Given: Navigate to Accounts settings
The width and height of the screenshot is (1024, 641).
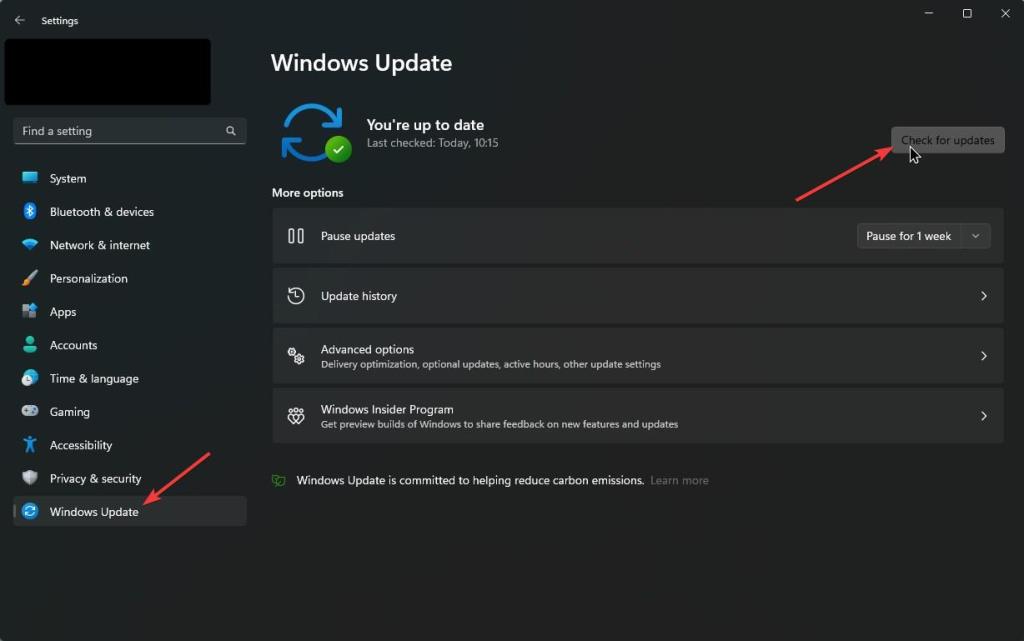Looking at the screenshot, I should (x=129, y=345).
